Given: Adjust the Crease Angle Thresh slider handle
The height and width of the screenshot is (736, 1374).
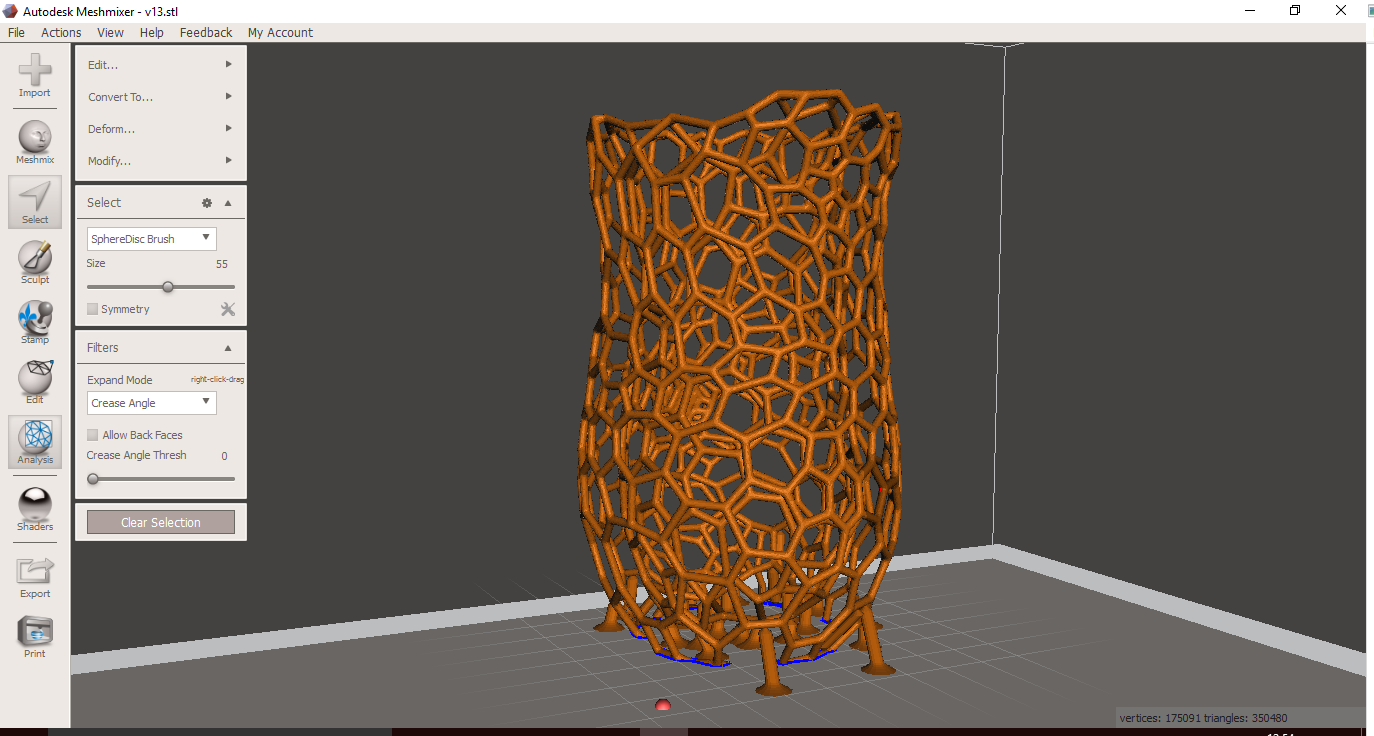Looking at the screenshot, I should pyautogui.click(x=93, y=479).
